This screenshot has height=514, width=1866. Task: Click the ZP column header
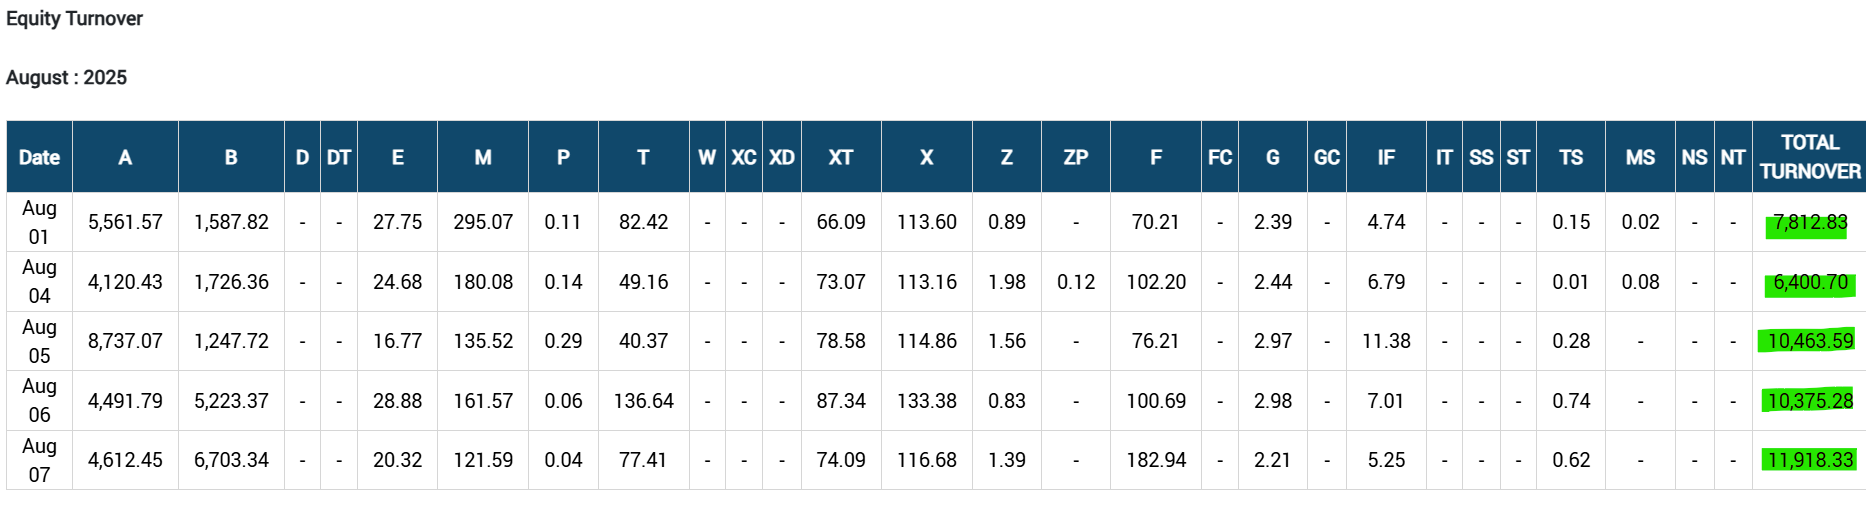[1075, 157]
